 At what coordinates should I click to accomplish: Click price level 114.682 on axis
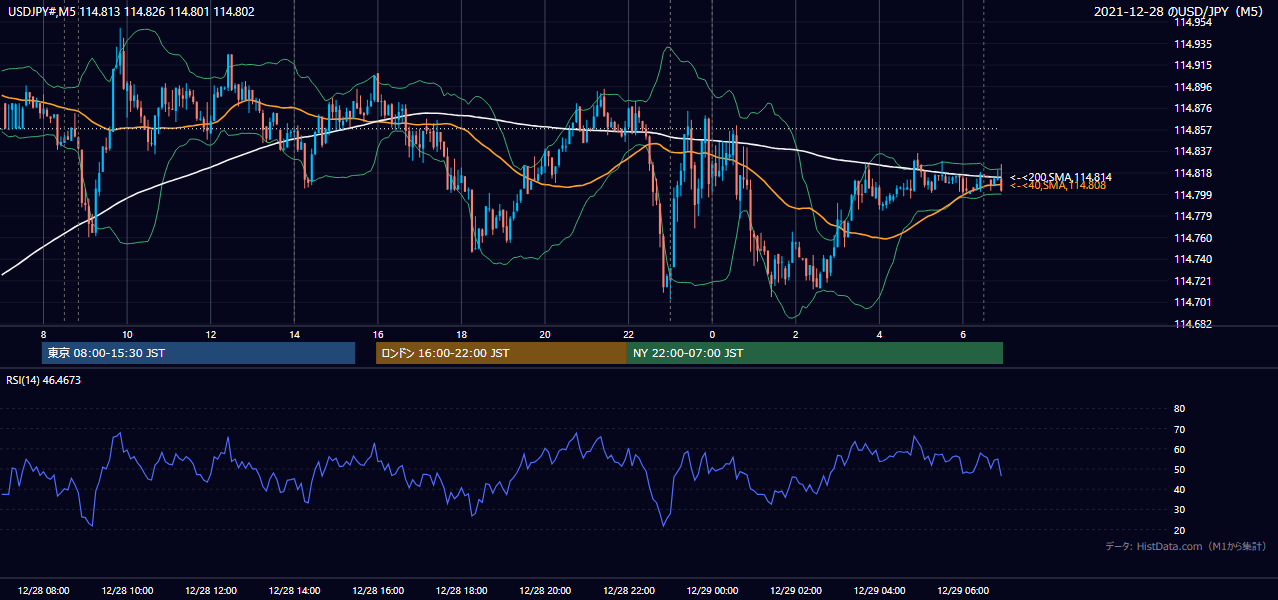click(x=1192, y=324)
